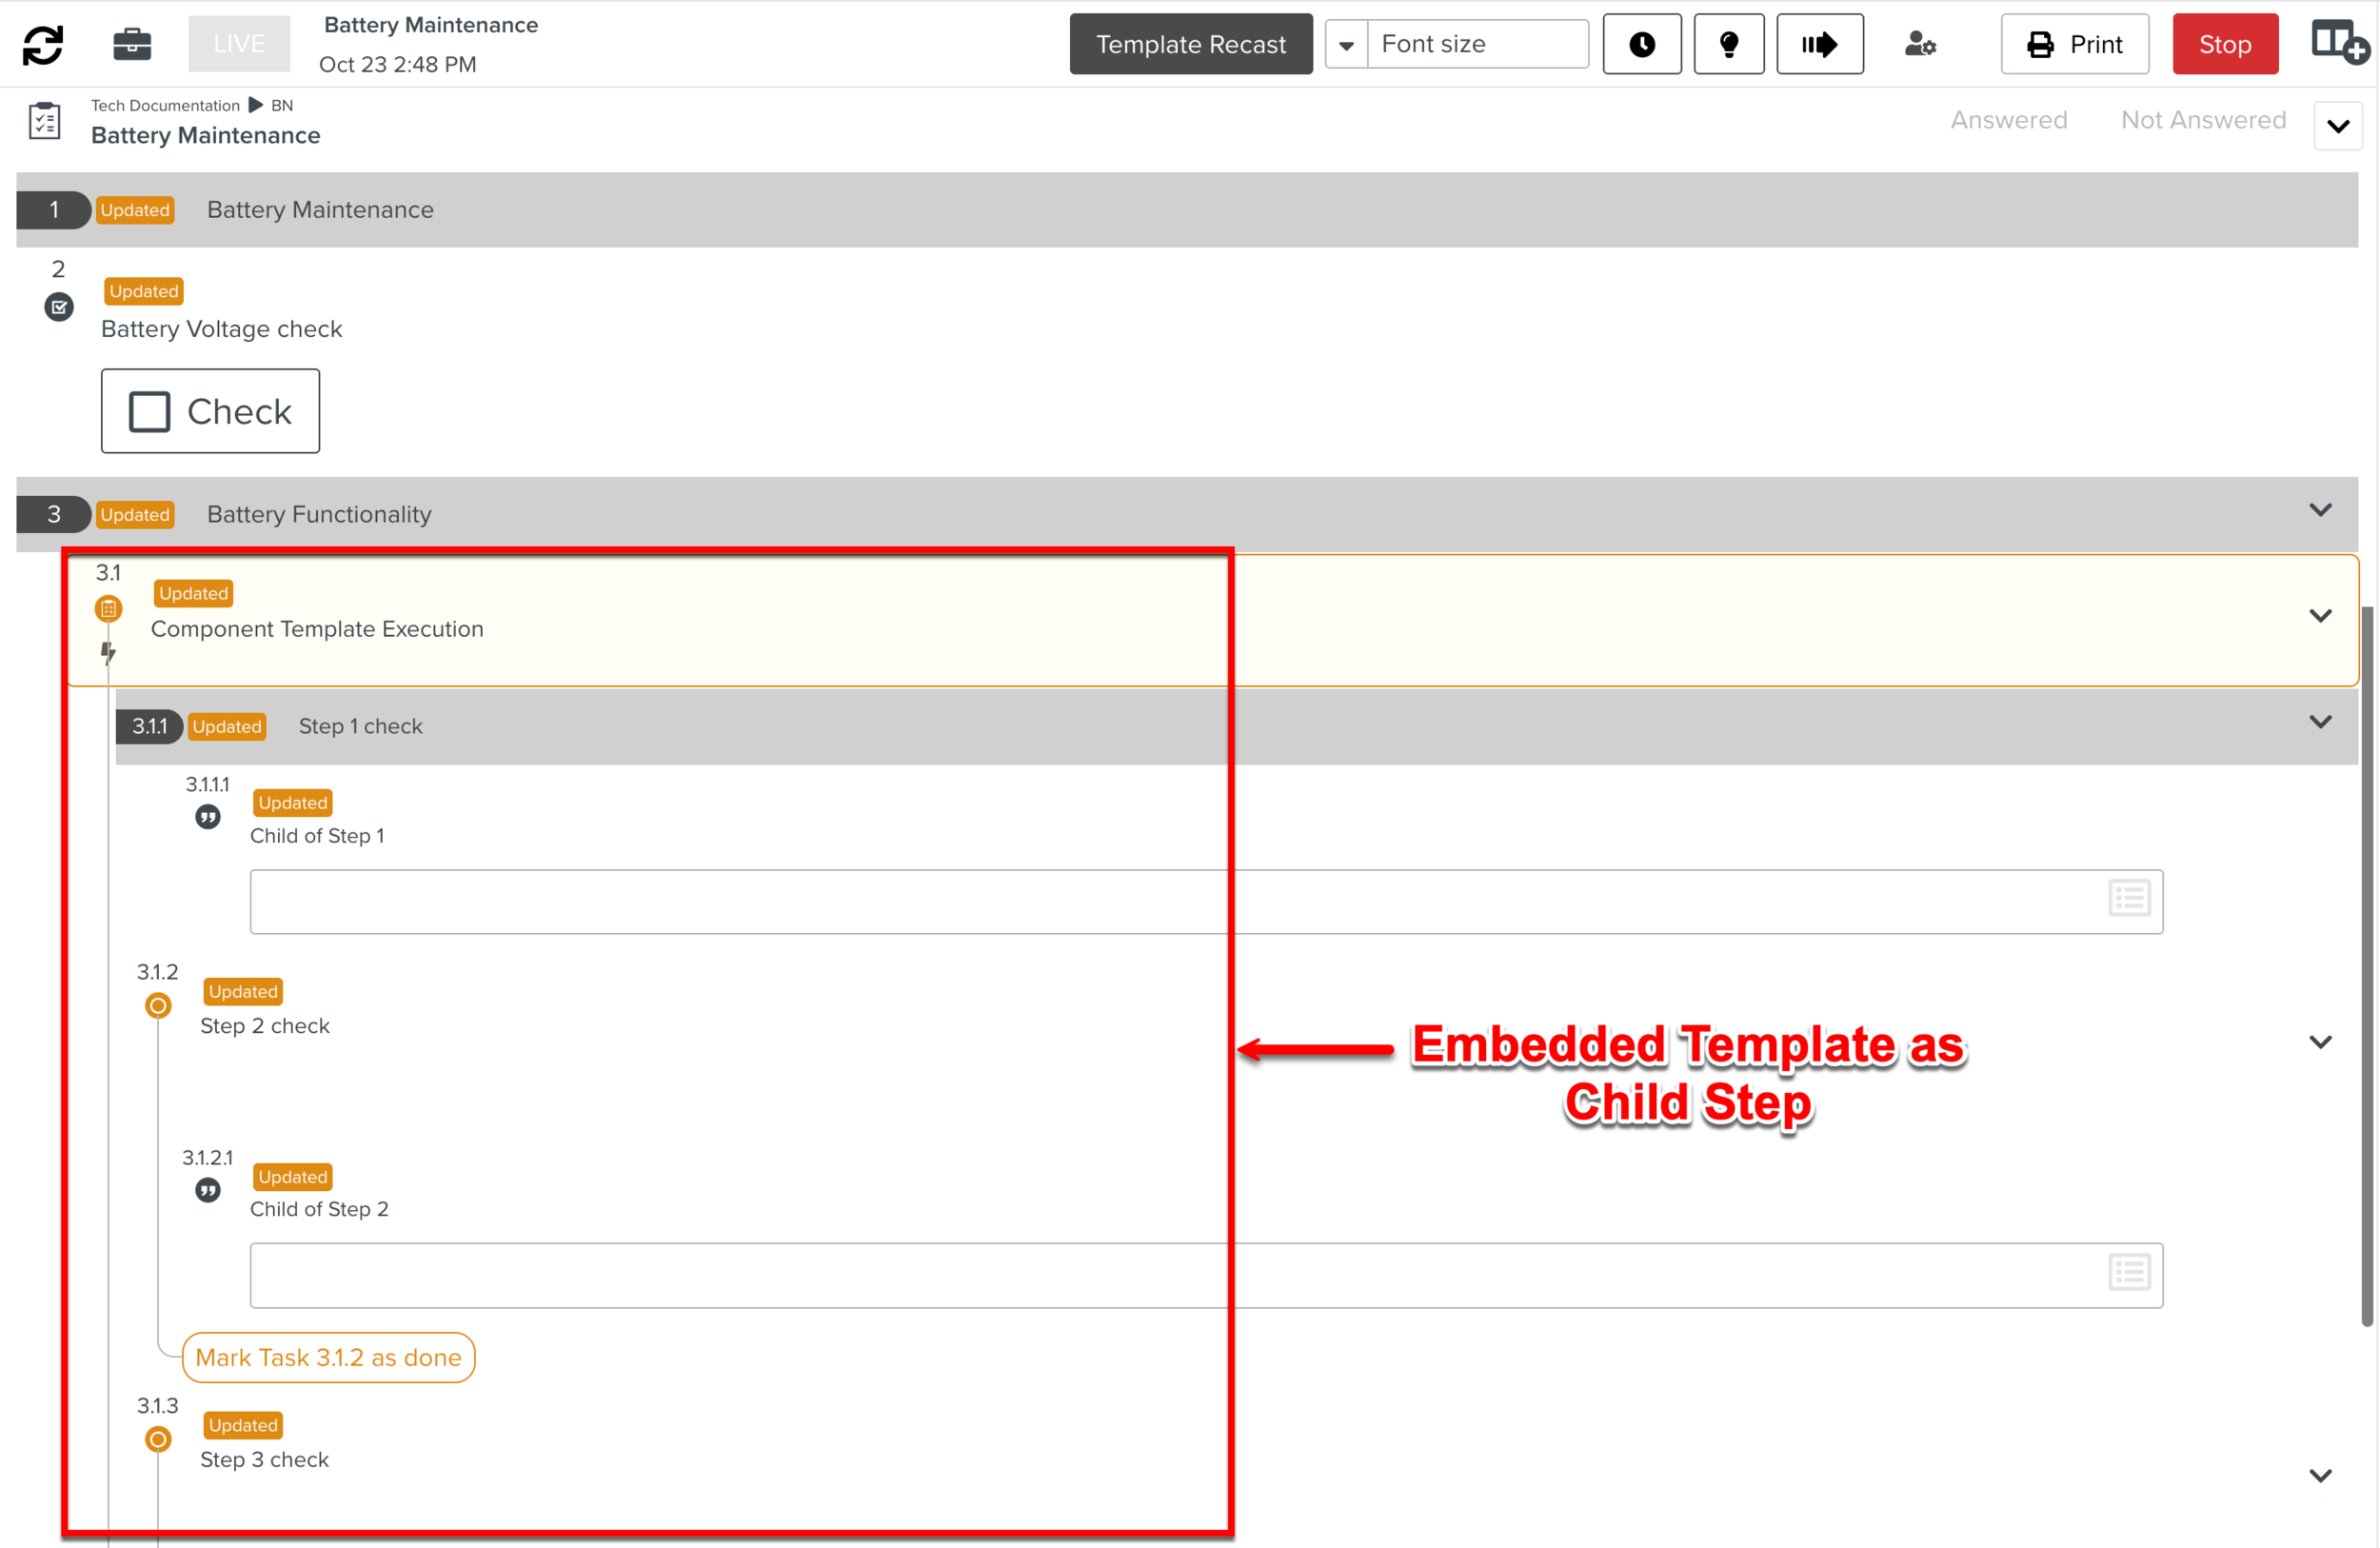This screenshot has width=2380, height=1548.
Task: Open the Font size dropdown arrow
Action: 1346,45
